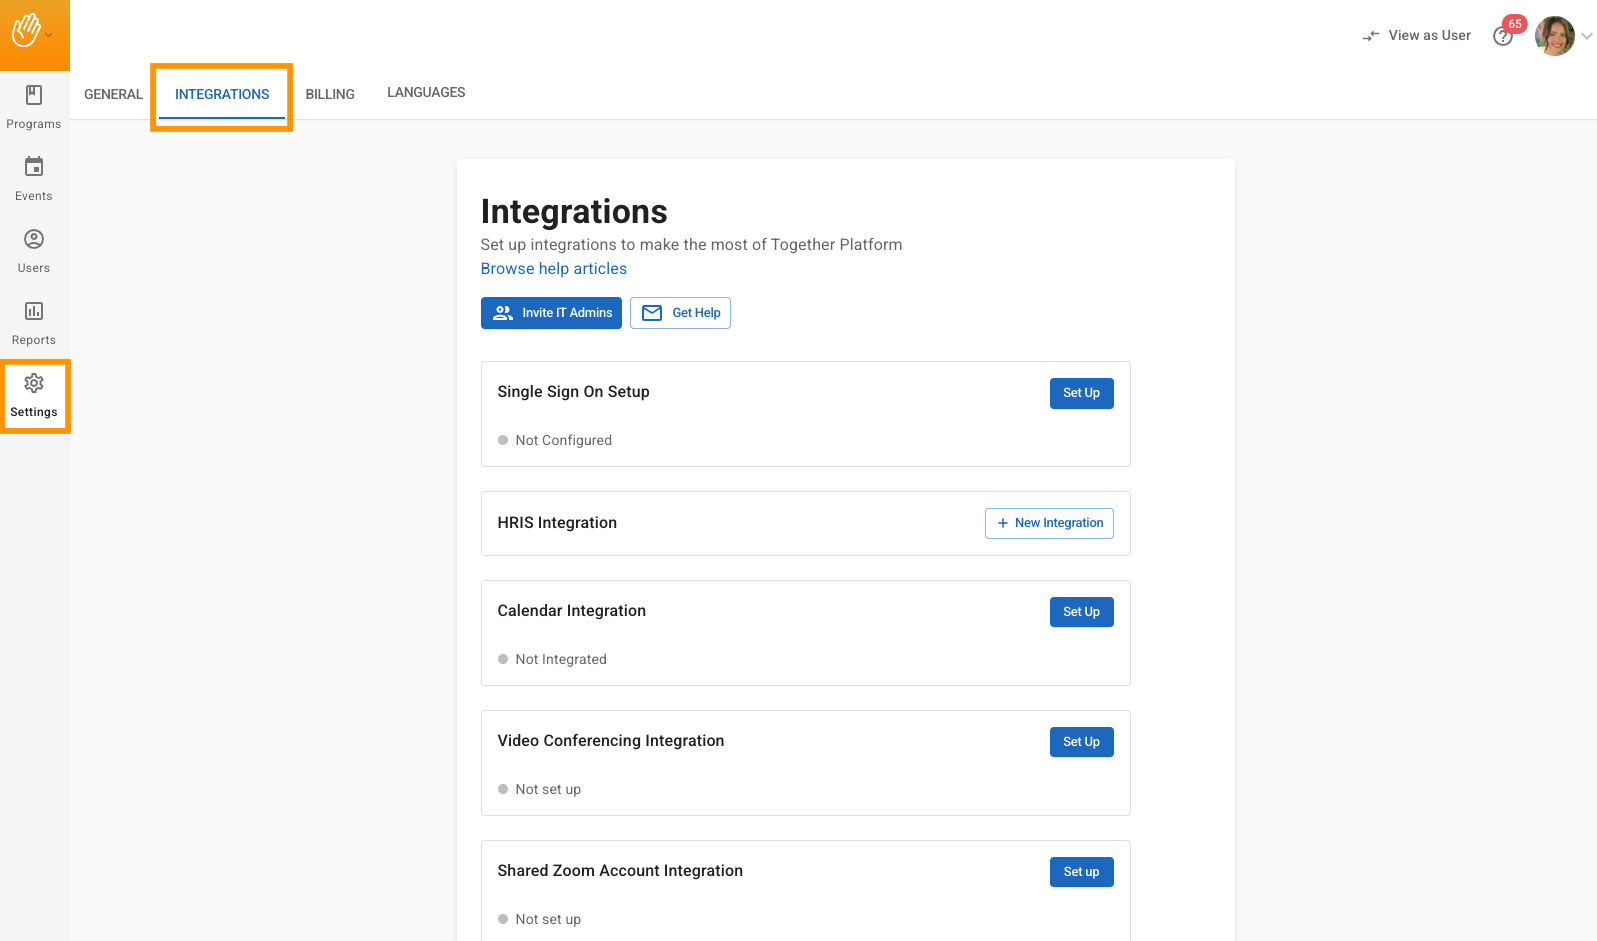Open Programs from the sidebar
Screen dimensions: 1597x941
click(x=34, y=107)
